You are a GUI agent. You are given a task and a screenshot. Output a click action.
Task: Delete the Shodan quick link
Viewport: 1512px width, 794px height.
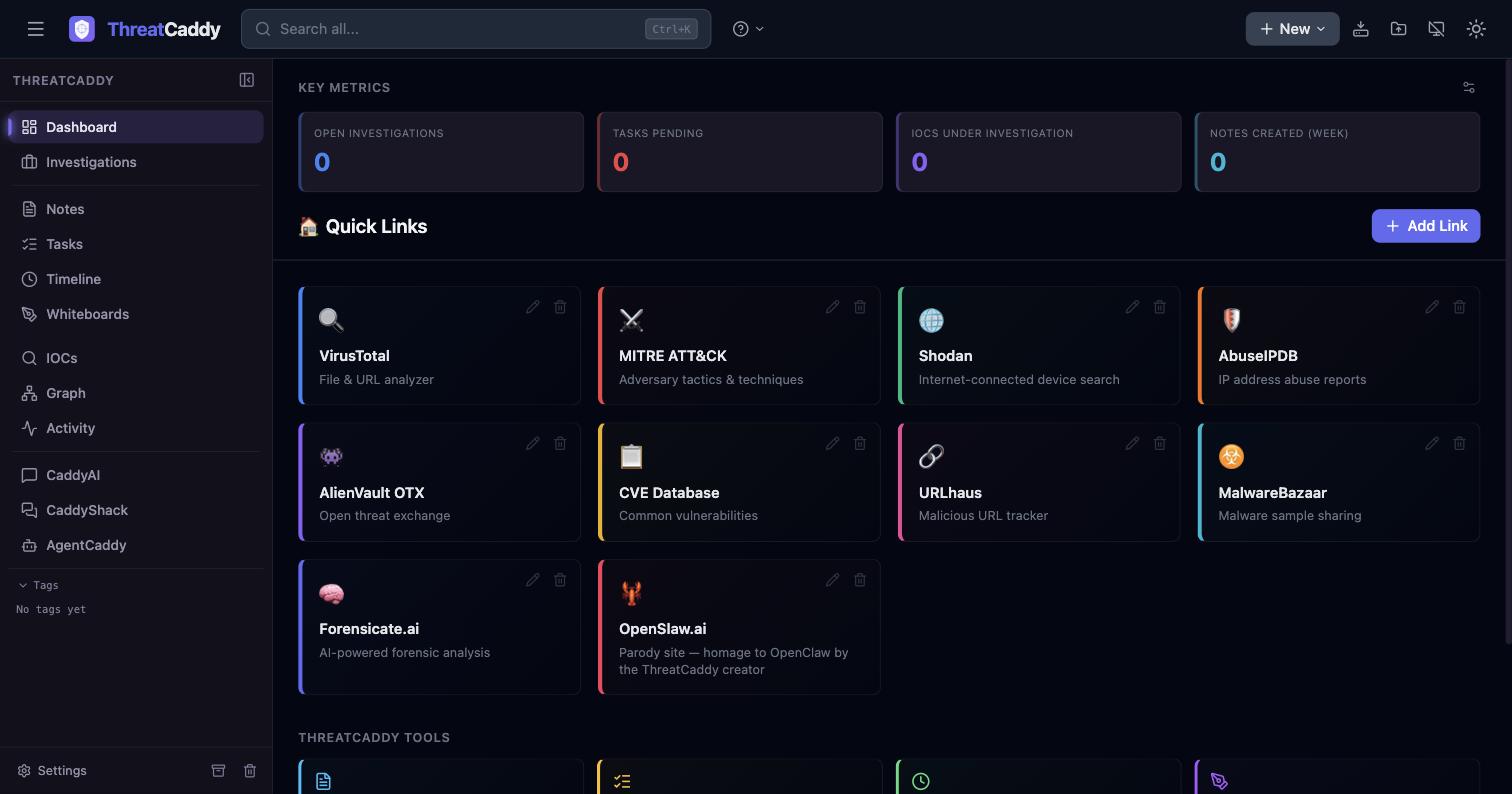[x=1160, y=307]
